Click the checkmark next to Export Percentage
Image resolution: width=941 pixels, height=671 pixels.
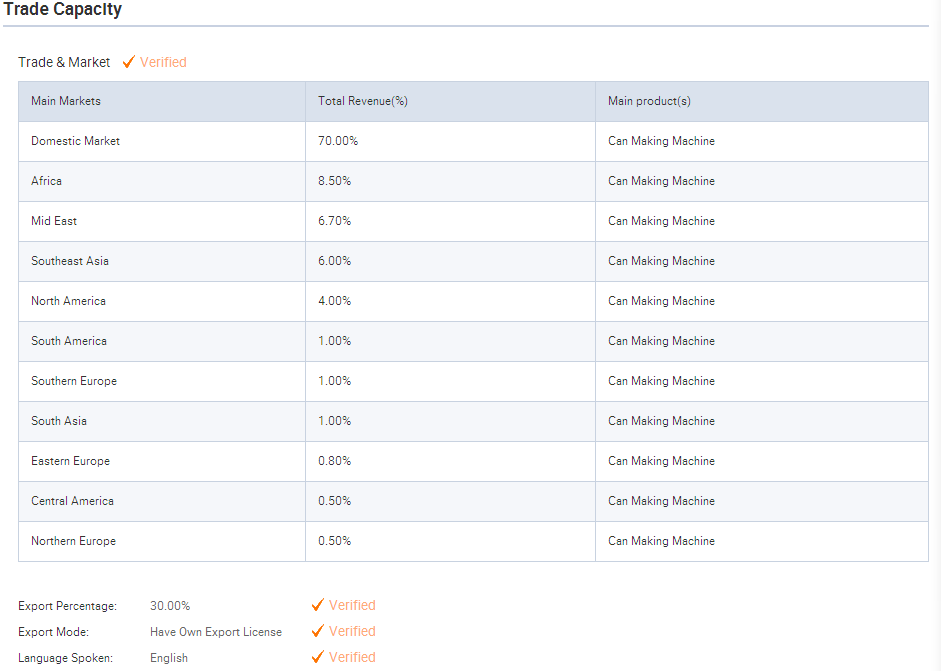[x=318, y=605]
